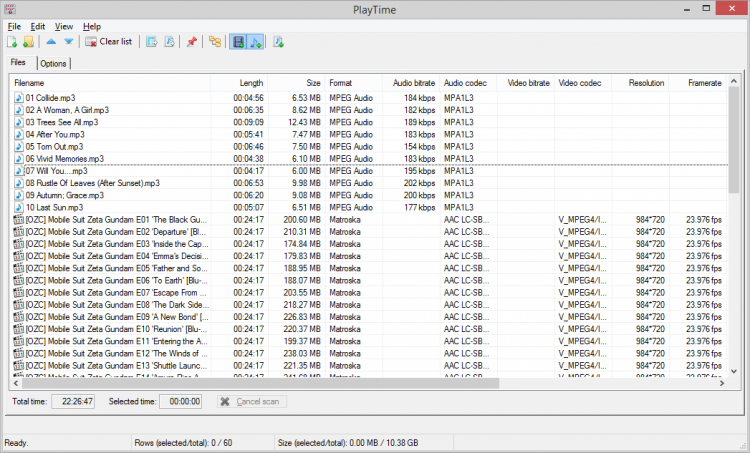This screenshot has height=453, width=750.
Task: Click the Selected time value field
Action: pos(180,401)
